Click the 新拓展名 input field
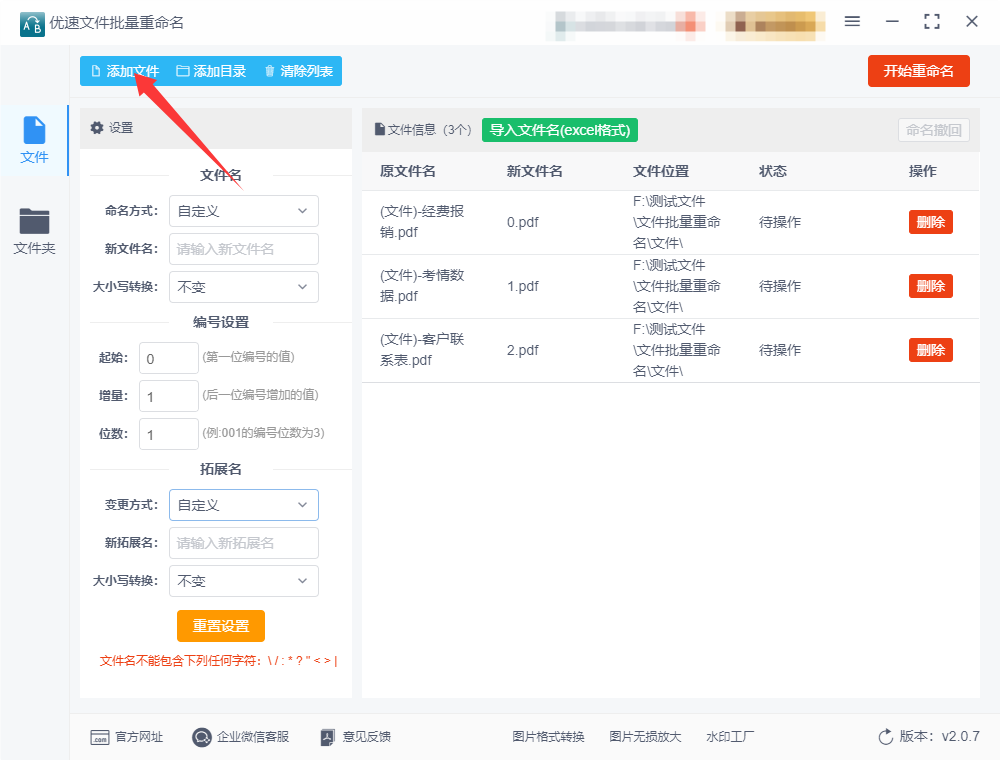 (244, 543)
